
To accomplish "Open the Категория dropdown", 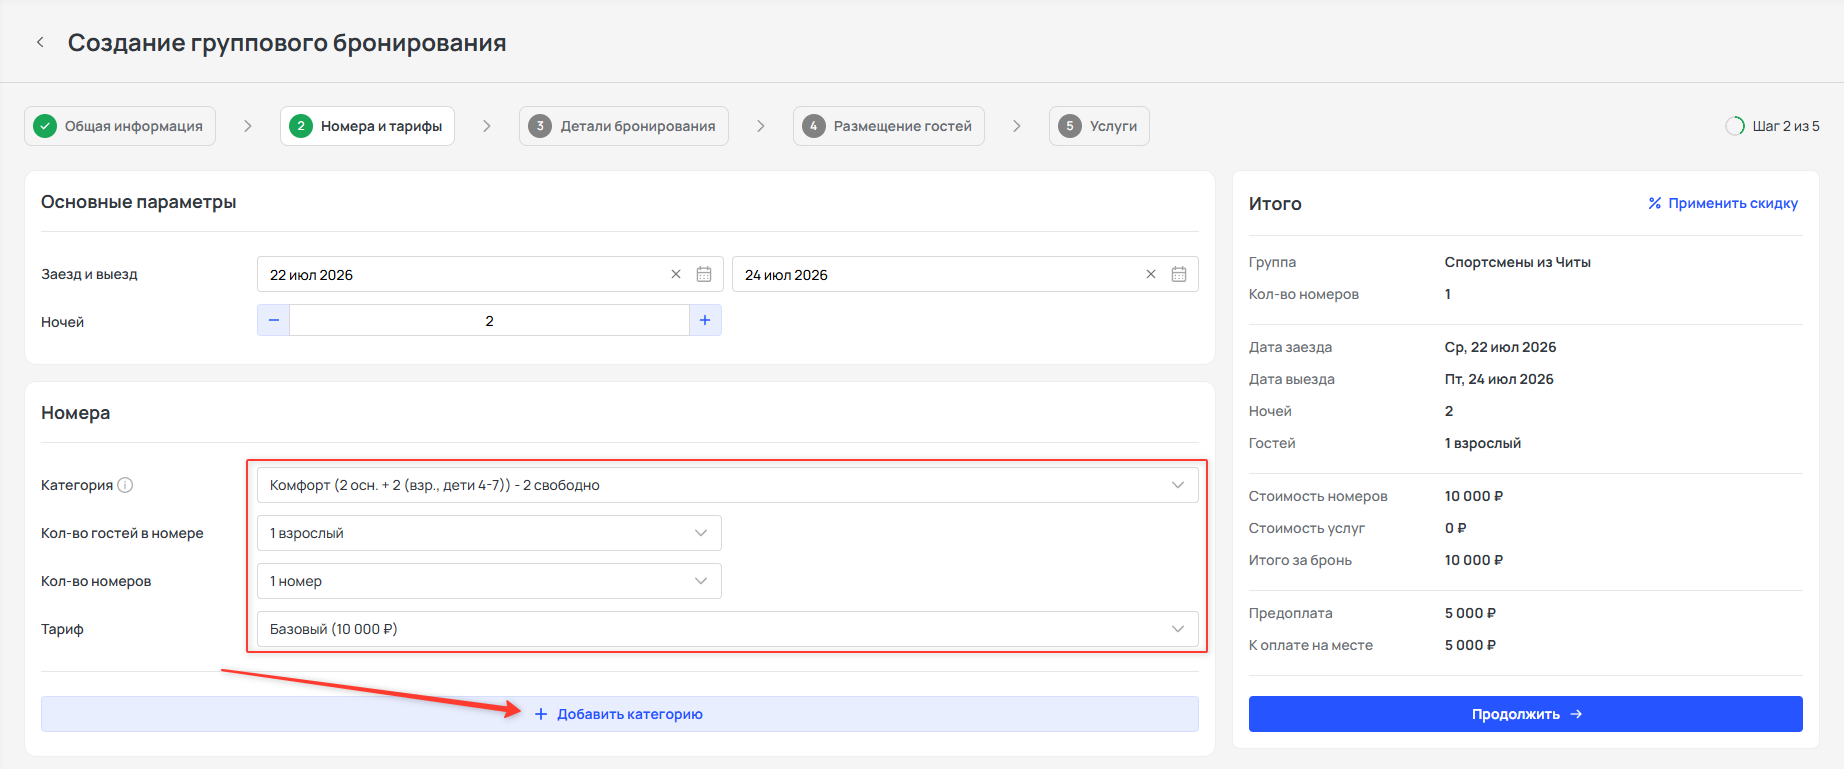I will 728,485.
